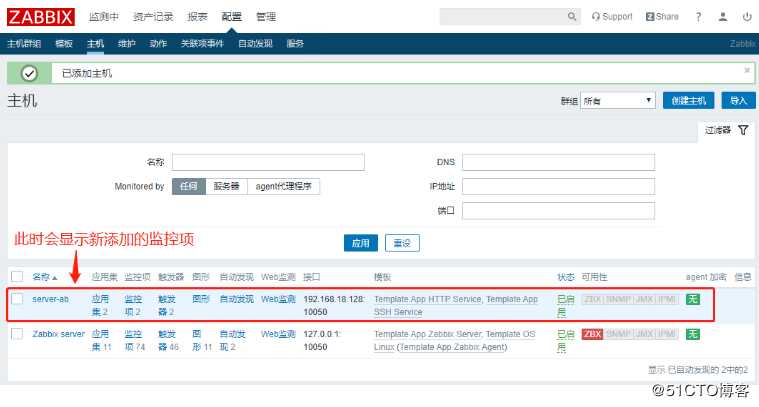759x407 pixels.
Task: Switch to the 动作 submenu tab
Action: pyautogui.click(x=158, y=44)
